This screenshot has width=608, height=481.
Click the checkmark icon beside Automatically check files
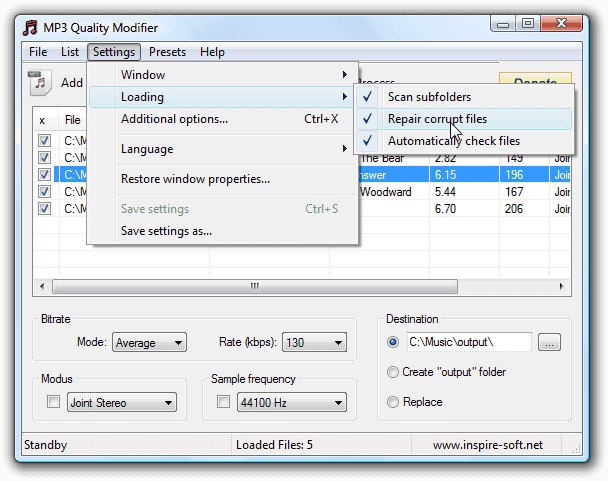point(368,141)
